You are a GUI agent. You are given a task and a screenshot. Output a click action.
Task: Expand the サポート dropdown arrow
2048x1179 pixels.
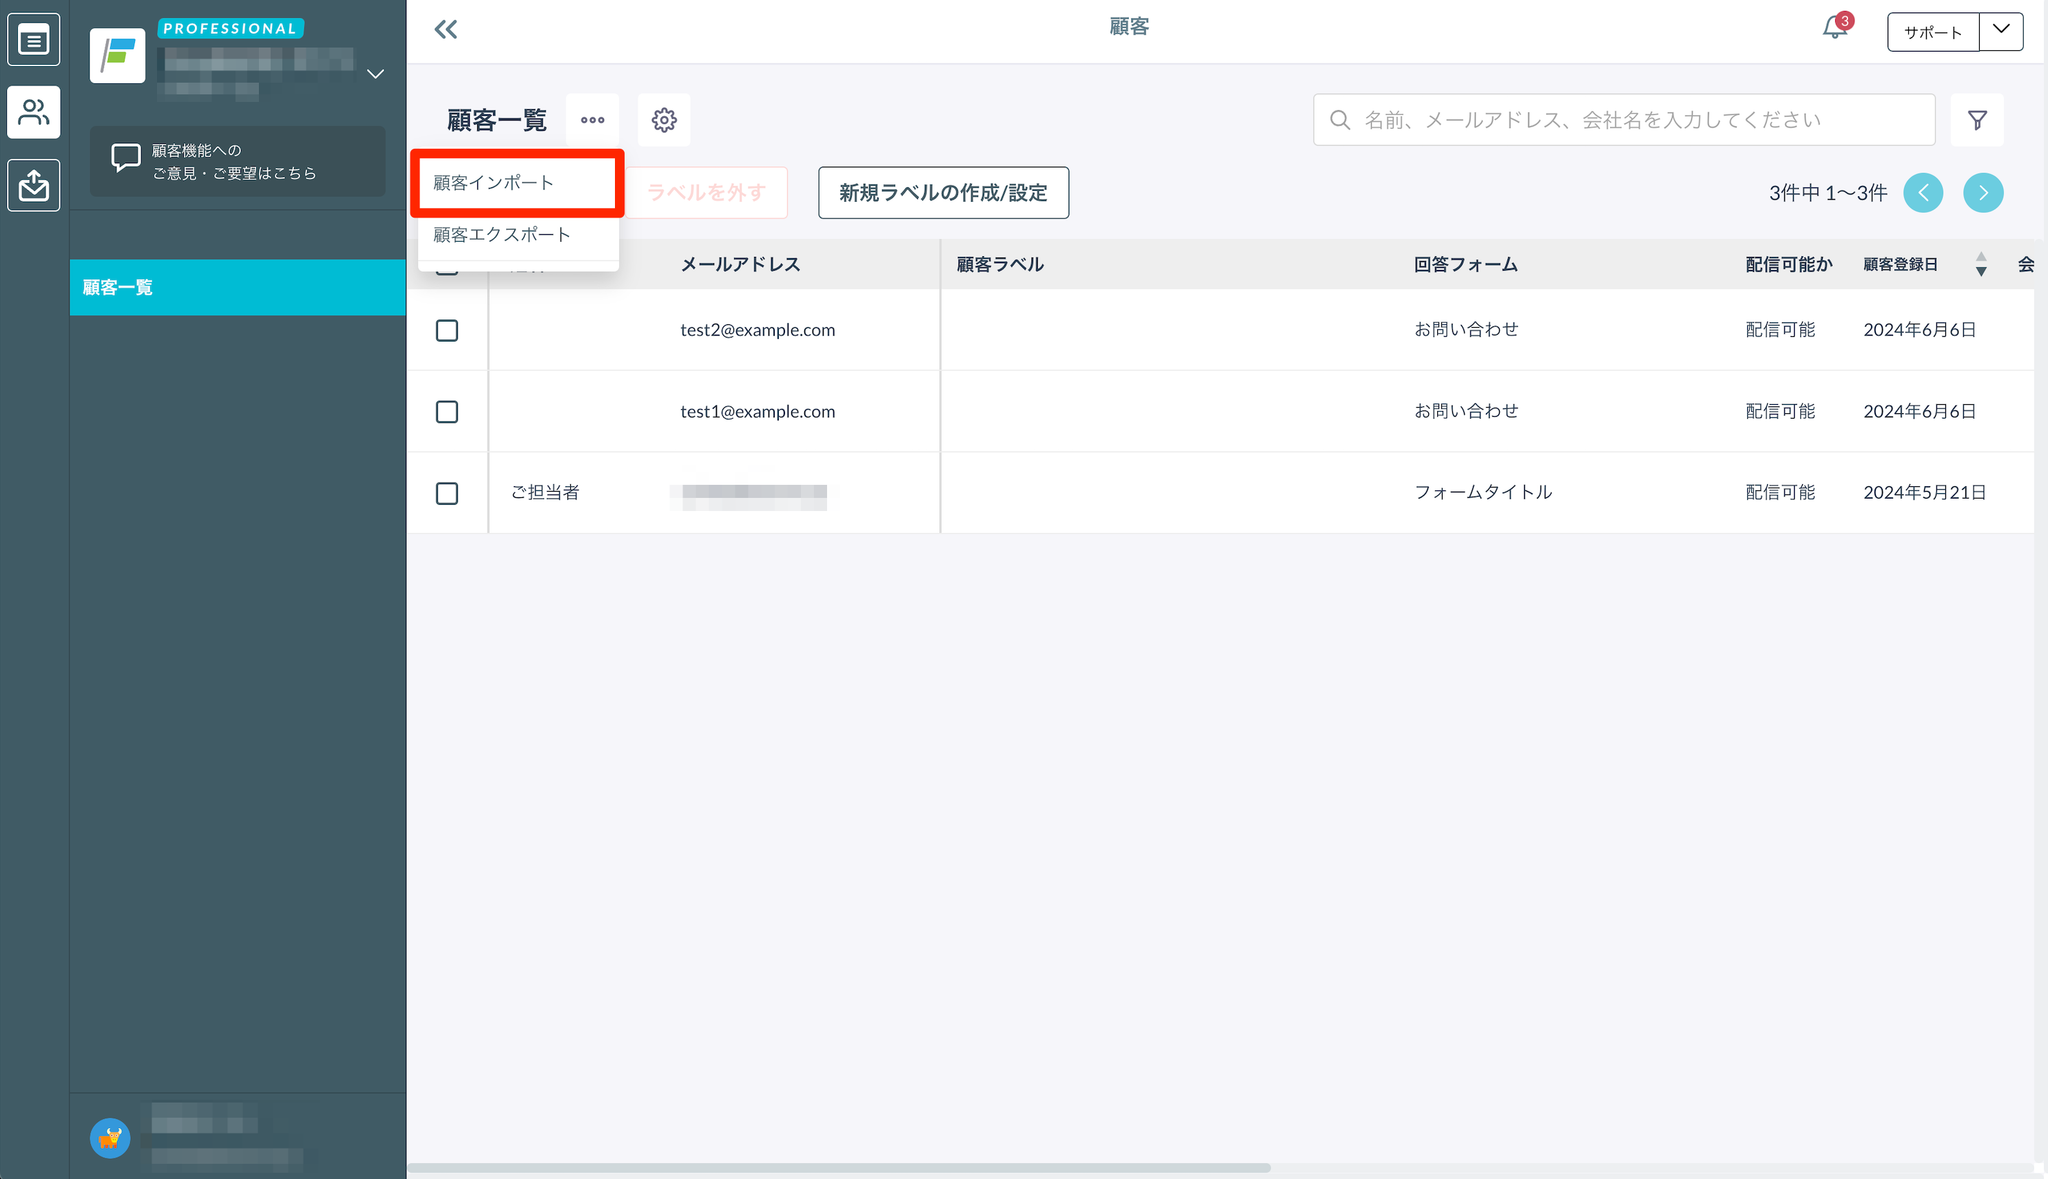[2001, 31]
